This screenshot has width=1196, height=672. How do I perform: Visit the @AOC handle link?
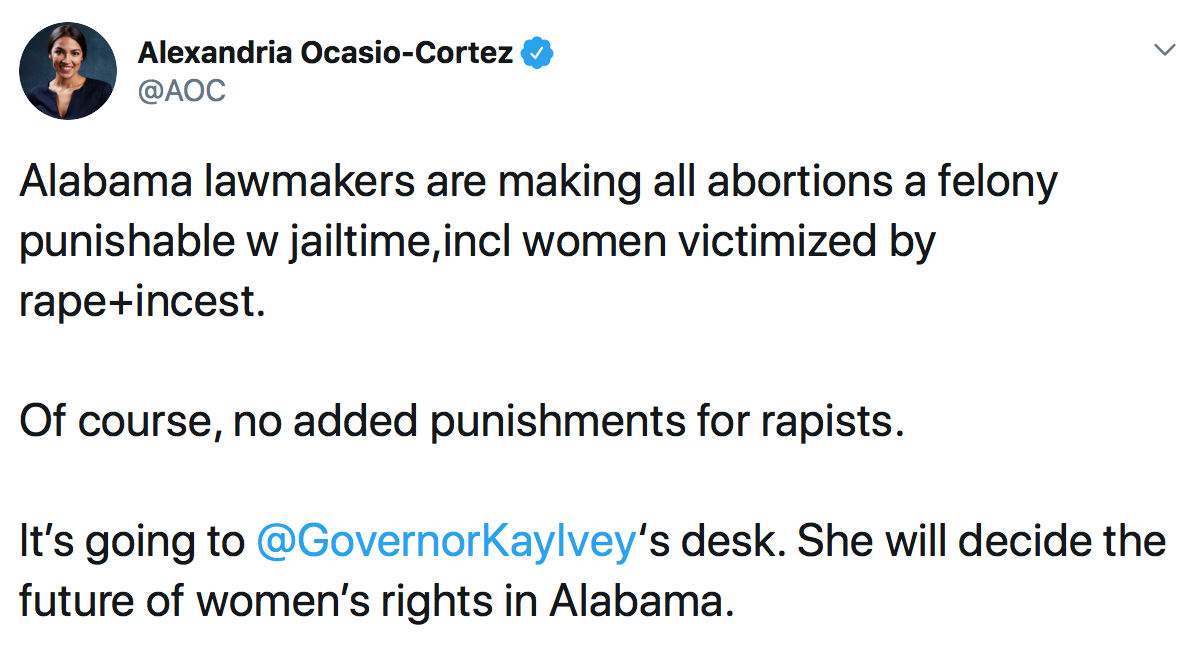[x=182, y=91]
